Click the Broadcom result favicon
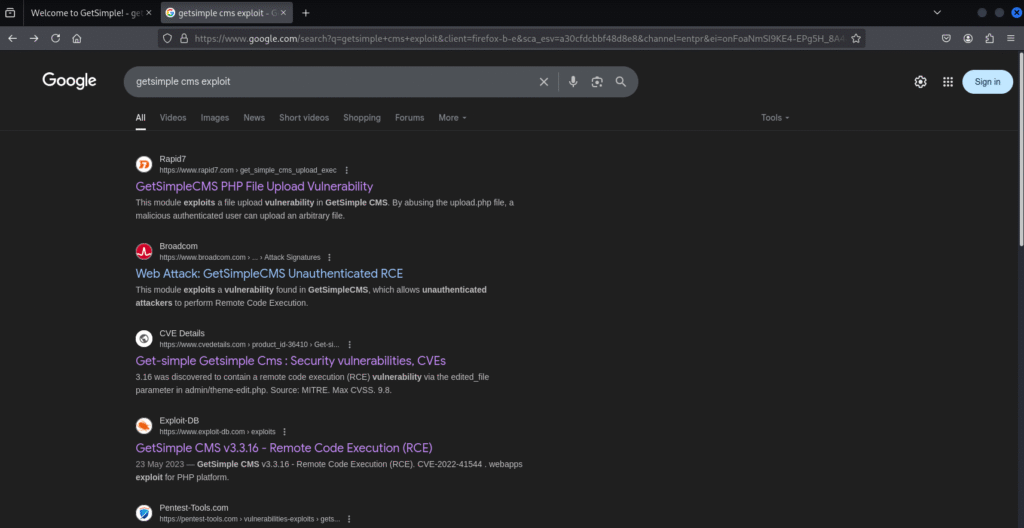1024x528 pixels. coord(144,252)
